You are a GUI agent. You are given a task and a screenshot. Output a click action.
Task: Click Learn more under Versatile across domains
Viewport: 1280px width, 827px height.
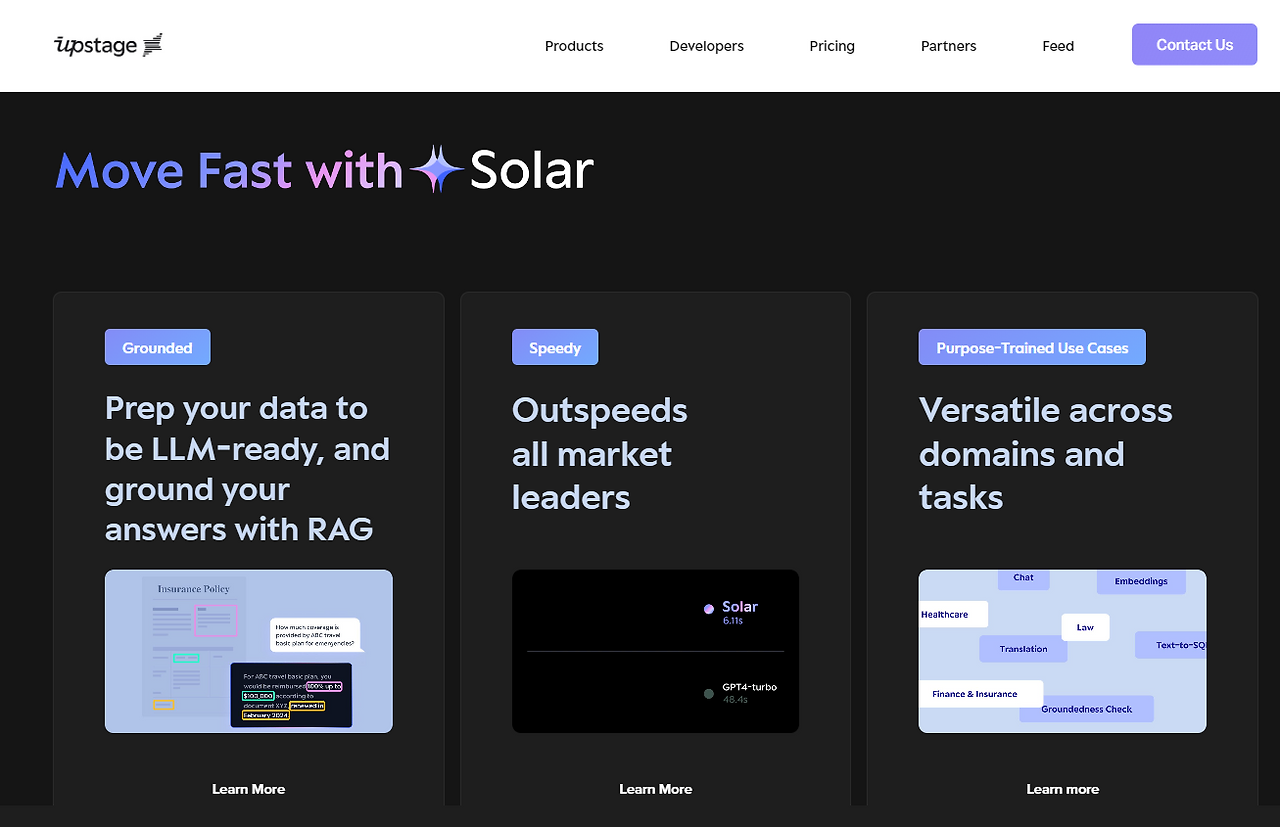(1063, 789)
